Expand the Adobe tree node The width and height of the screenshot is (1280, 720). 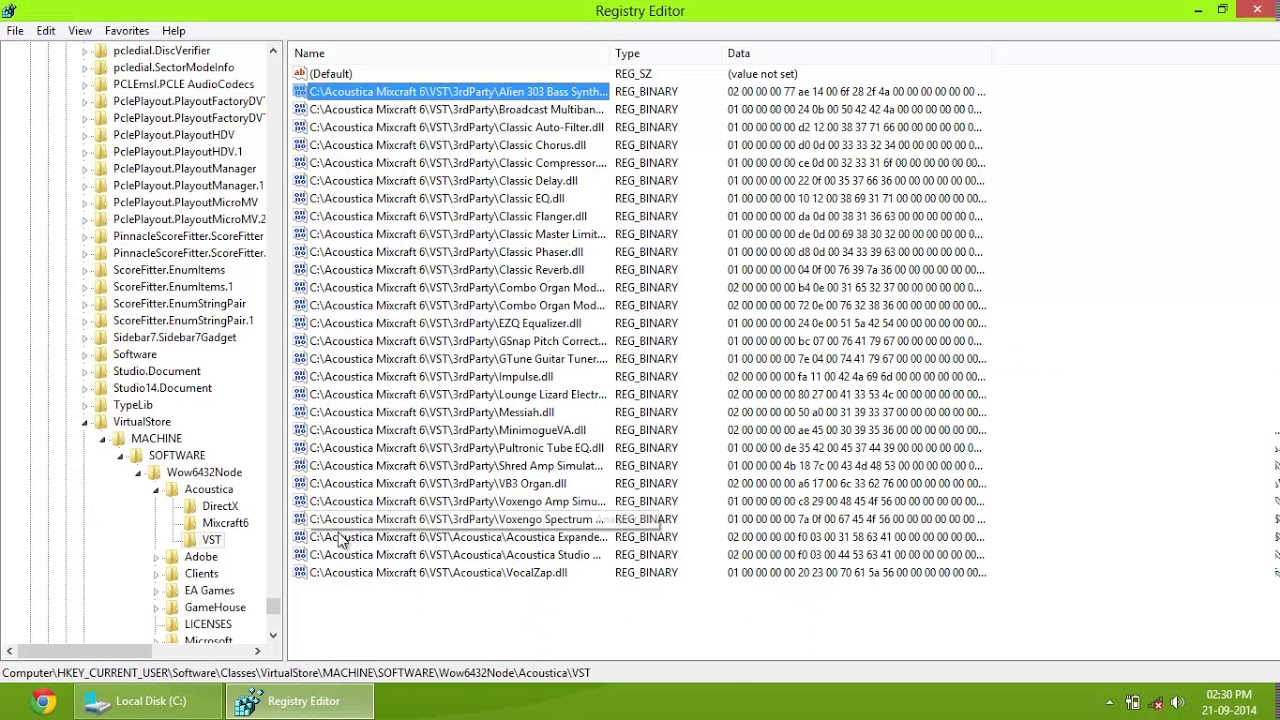point(156,557)
